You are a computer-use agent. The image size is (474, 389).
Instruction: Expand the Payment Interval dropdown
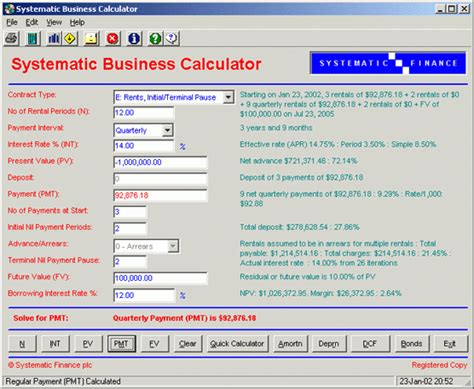167,130
